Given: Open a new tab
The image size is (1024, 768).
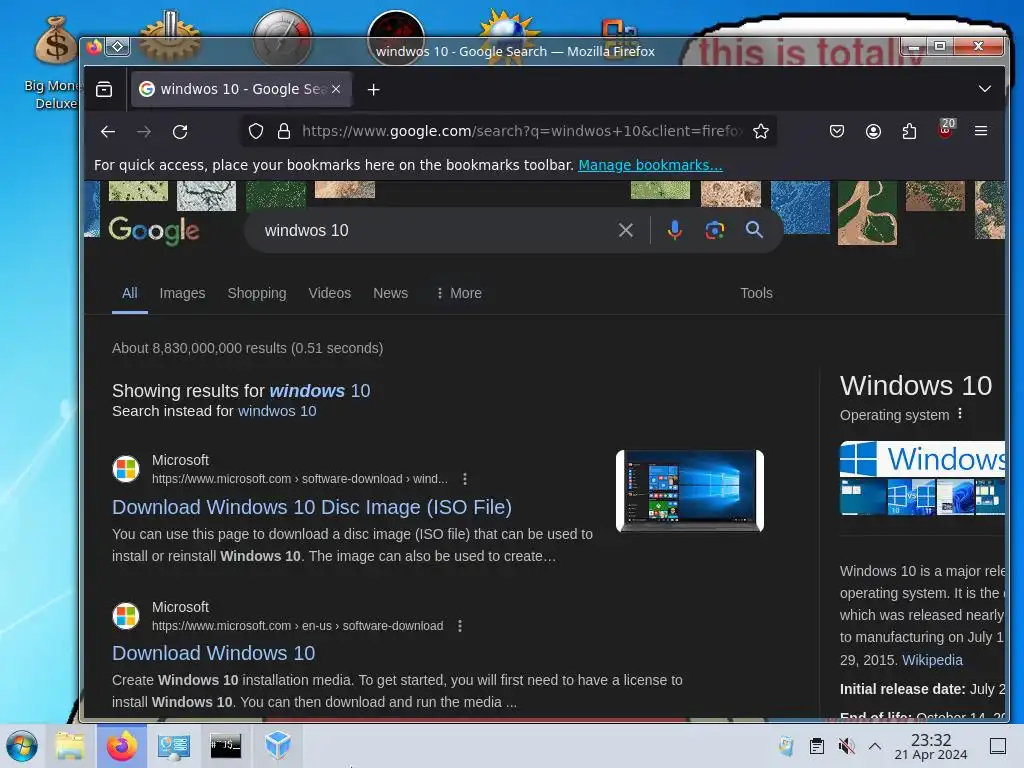Looking at the screenshot, I should click(x=374, y=89).
